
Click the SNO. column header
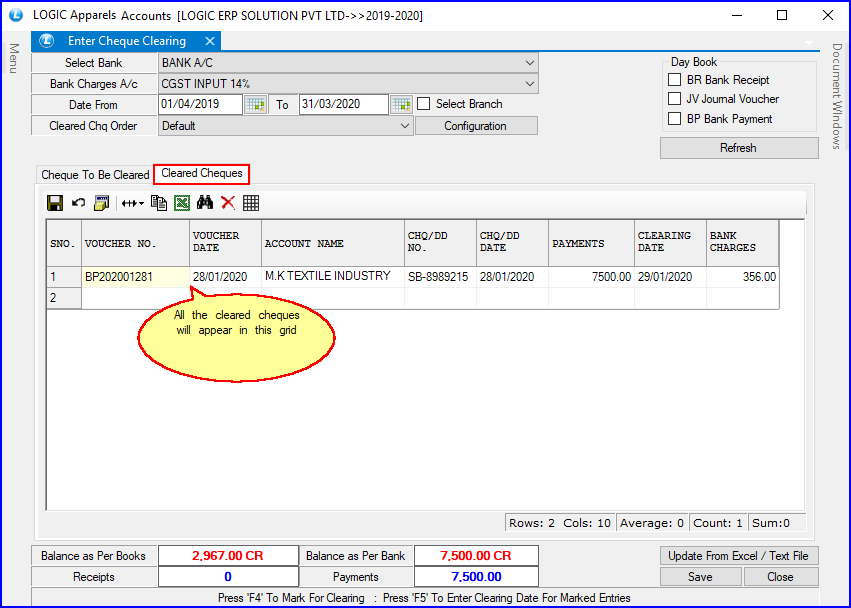click(64, 243)
